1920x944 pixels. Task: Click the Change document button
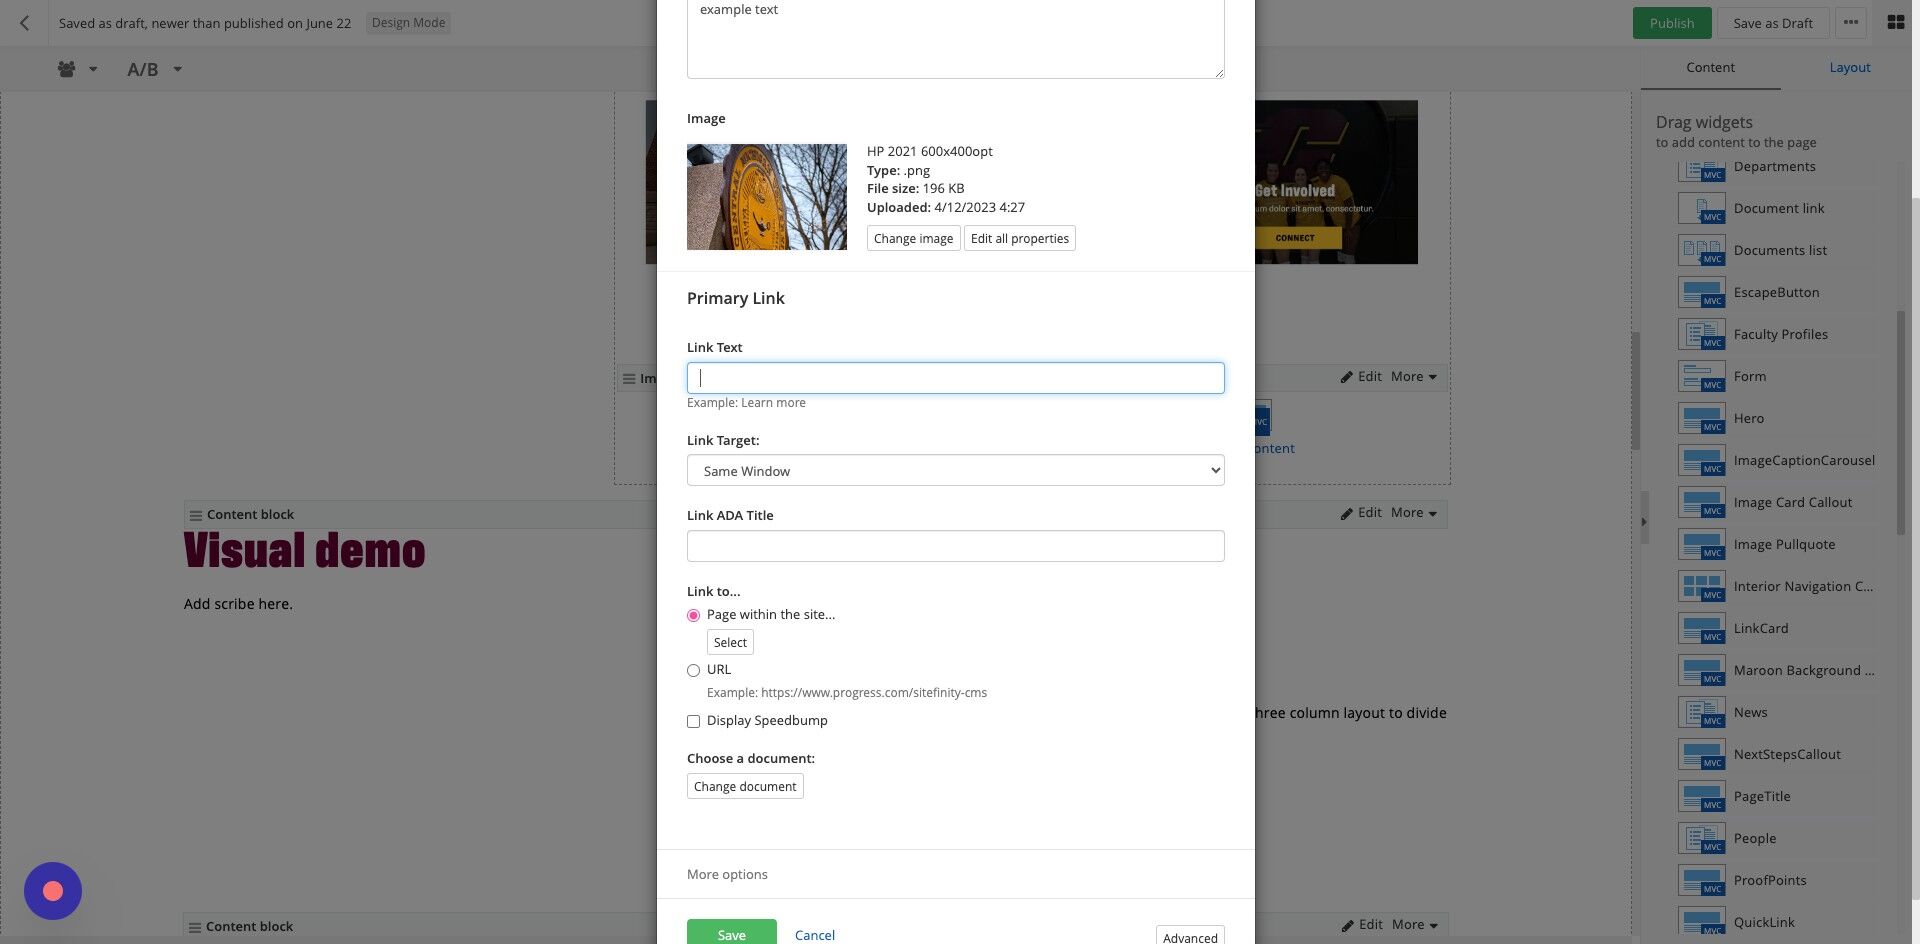coord(745,786)
